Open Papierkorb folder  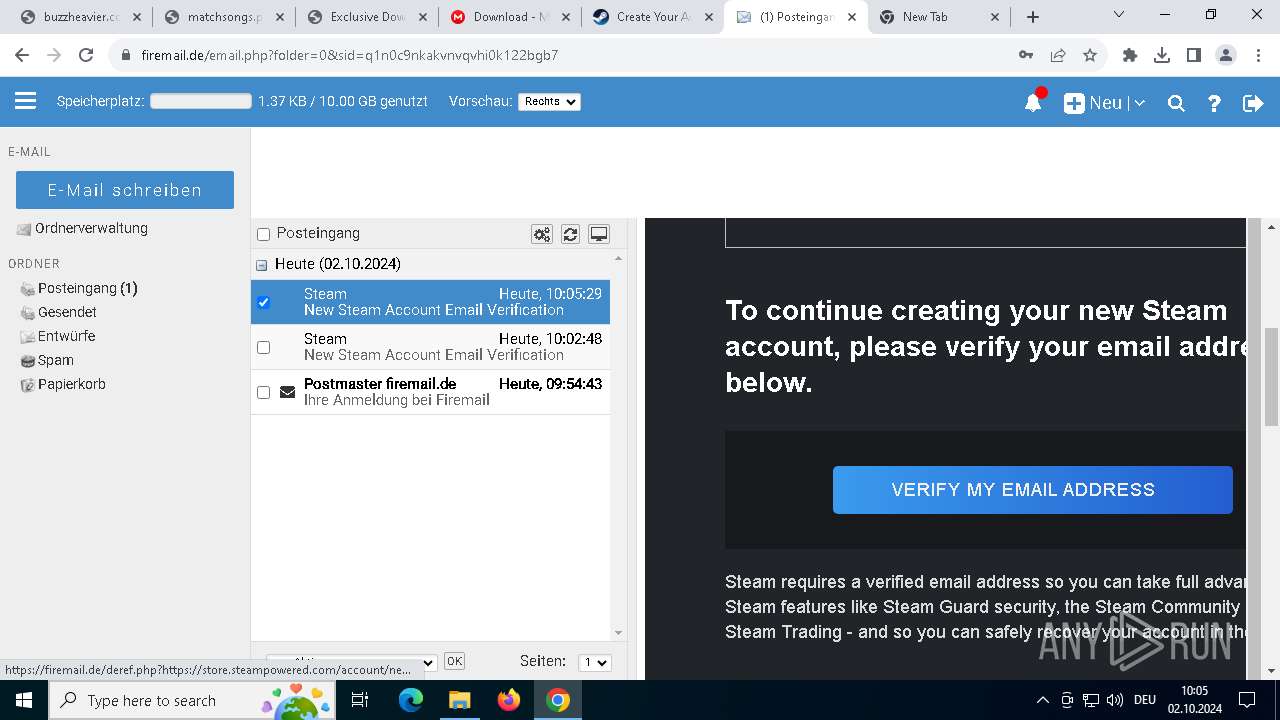pos(71,384)
